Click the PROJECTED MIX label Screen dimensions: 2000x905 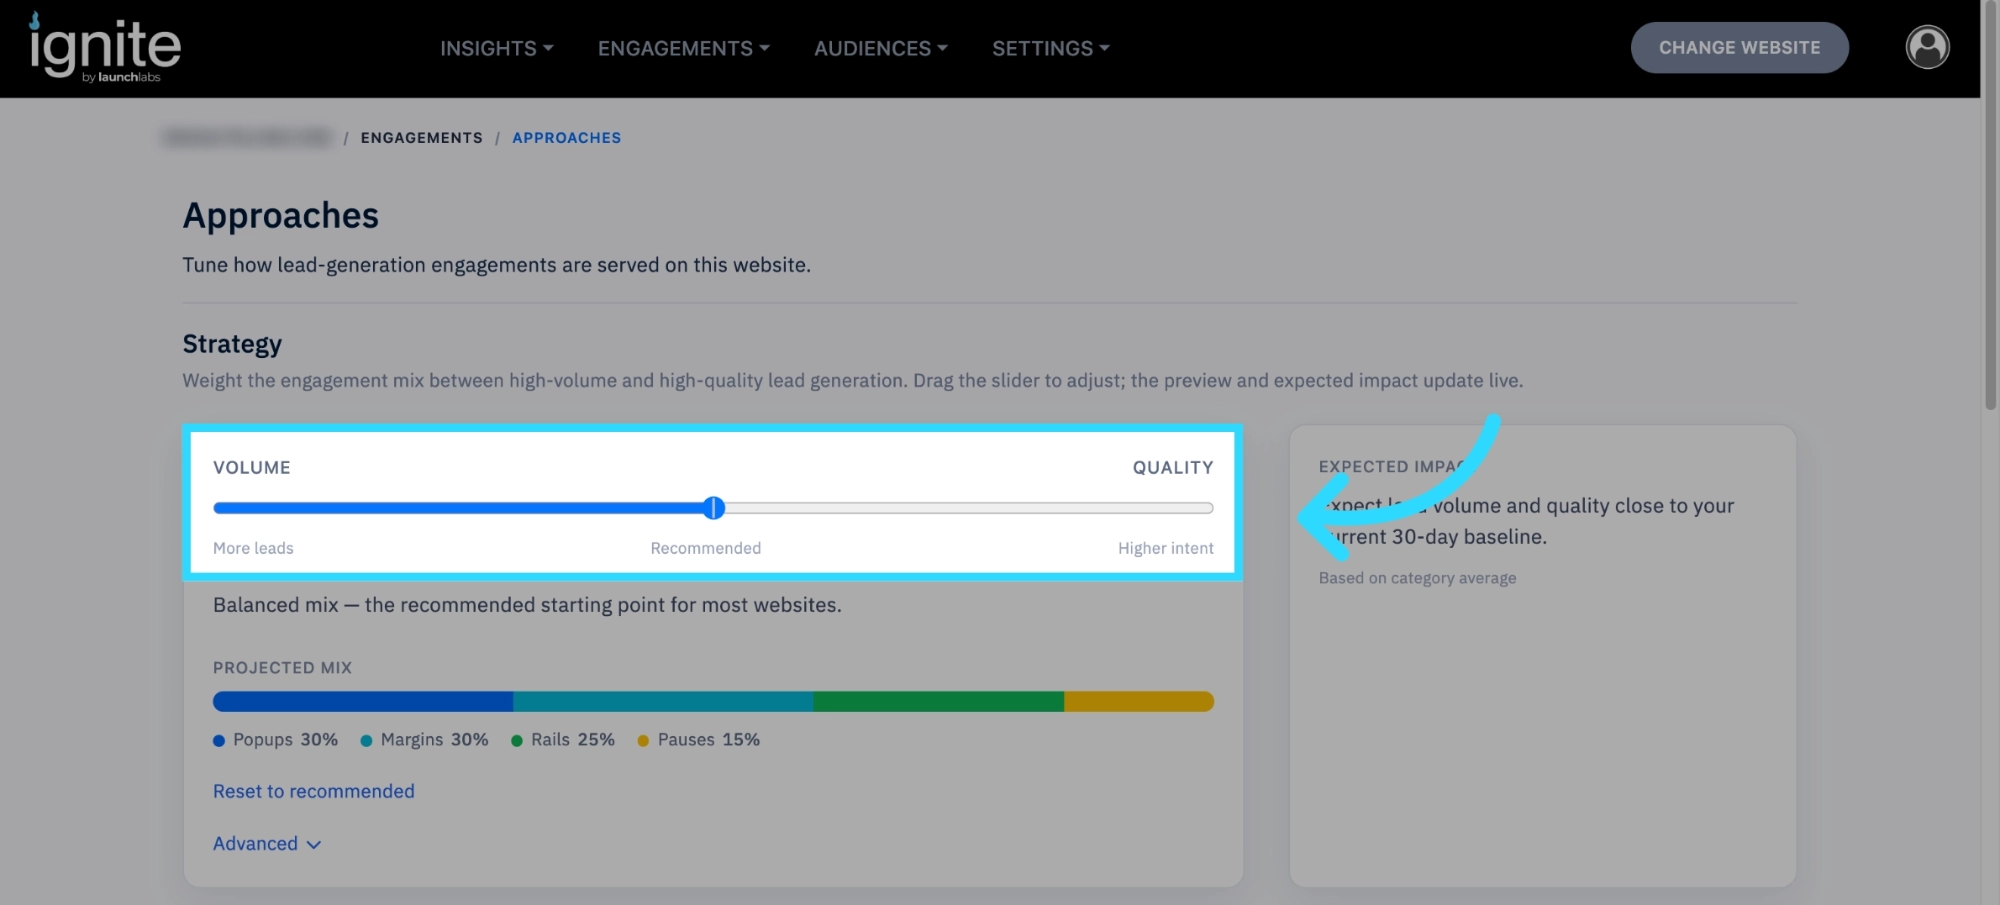(282, 668)
